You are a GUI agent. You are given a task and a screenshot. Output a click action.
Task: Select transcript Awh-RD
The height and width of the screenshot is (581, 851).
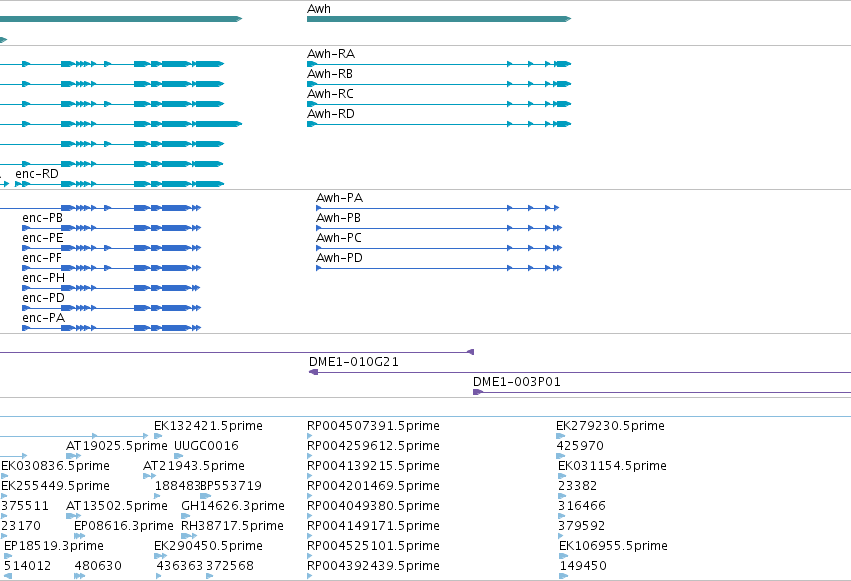[x=439, y=124]
